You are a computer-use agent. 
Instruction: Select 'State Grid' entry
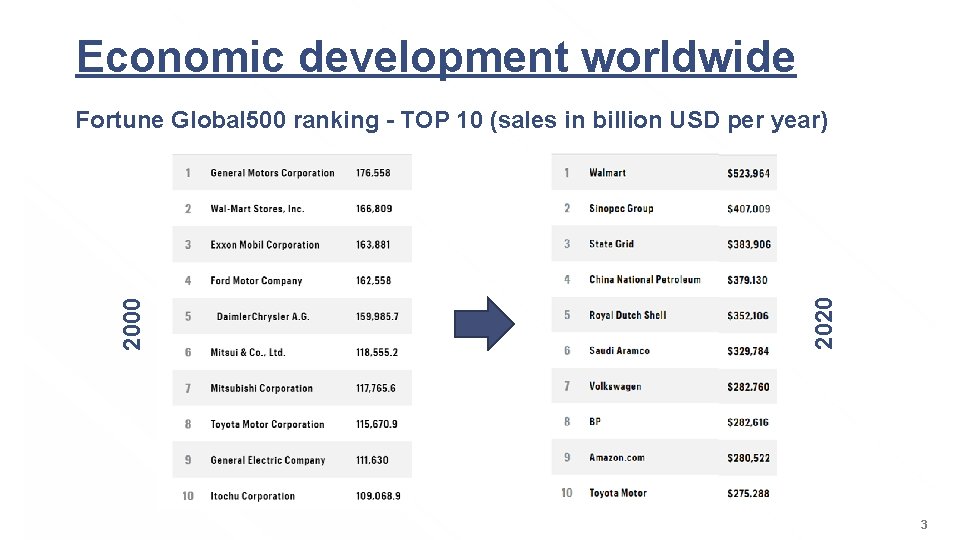point(612,244)
